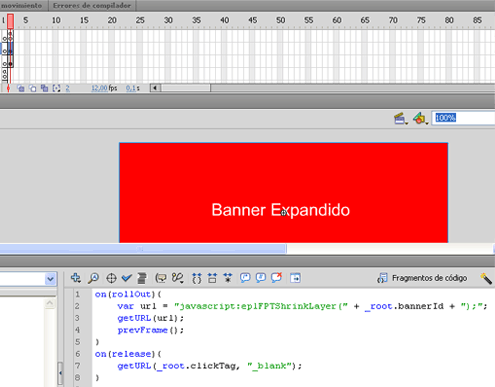Click the timeline horizontal scrollbar thumb
495x387 pixels.
185,88
